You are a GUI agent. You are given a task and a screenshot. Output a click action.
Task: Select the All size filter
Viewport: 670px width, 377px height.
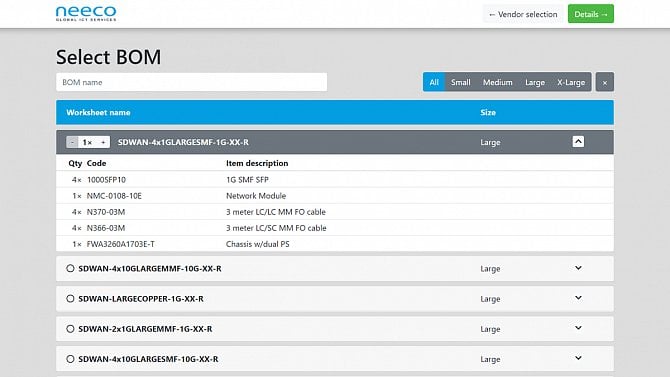click(434, 82)
